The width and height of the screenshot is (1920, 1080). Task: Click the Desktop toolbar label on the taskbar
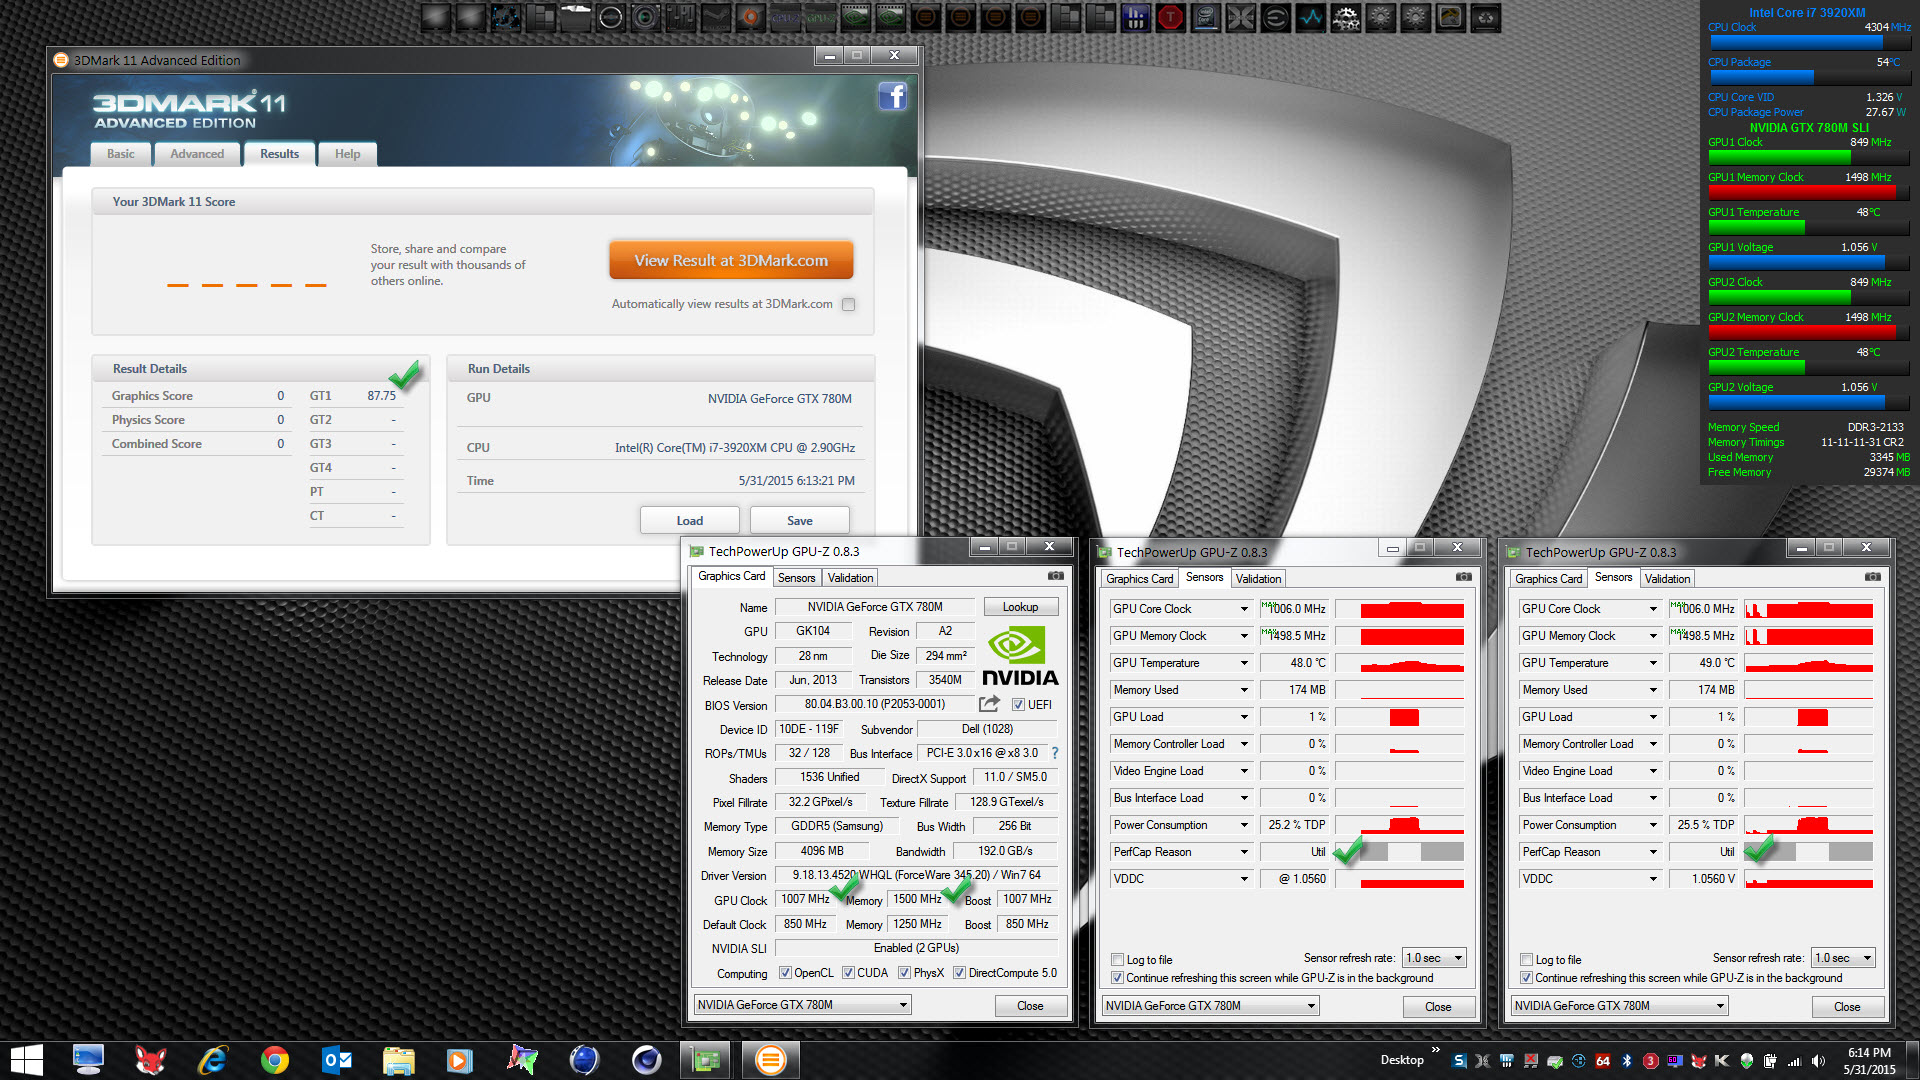click(x=1402, y=1060)
